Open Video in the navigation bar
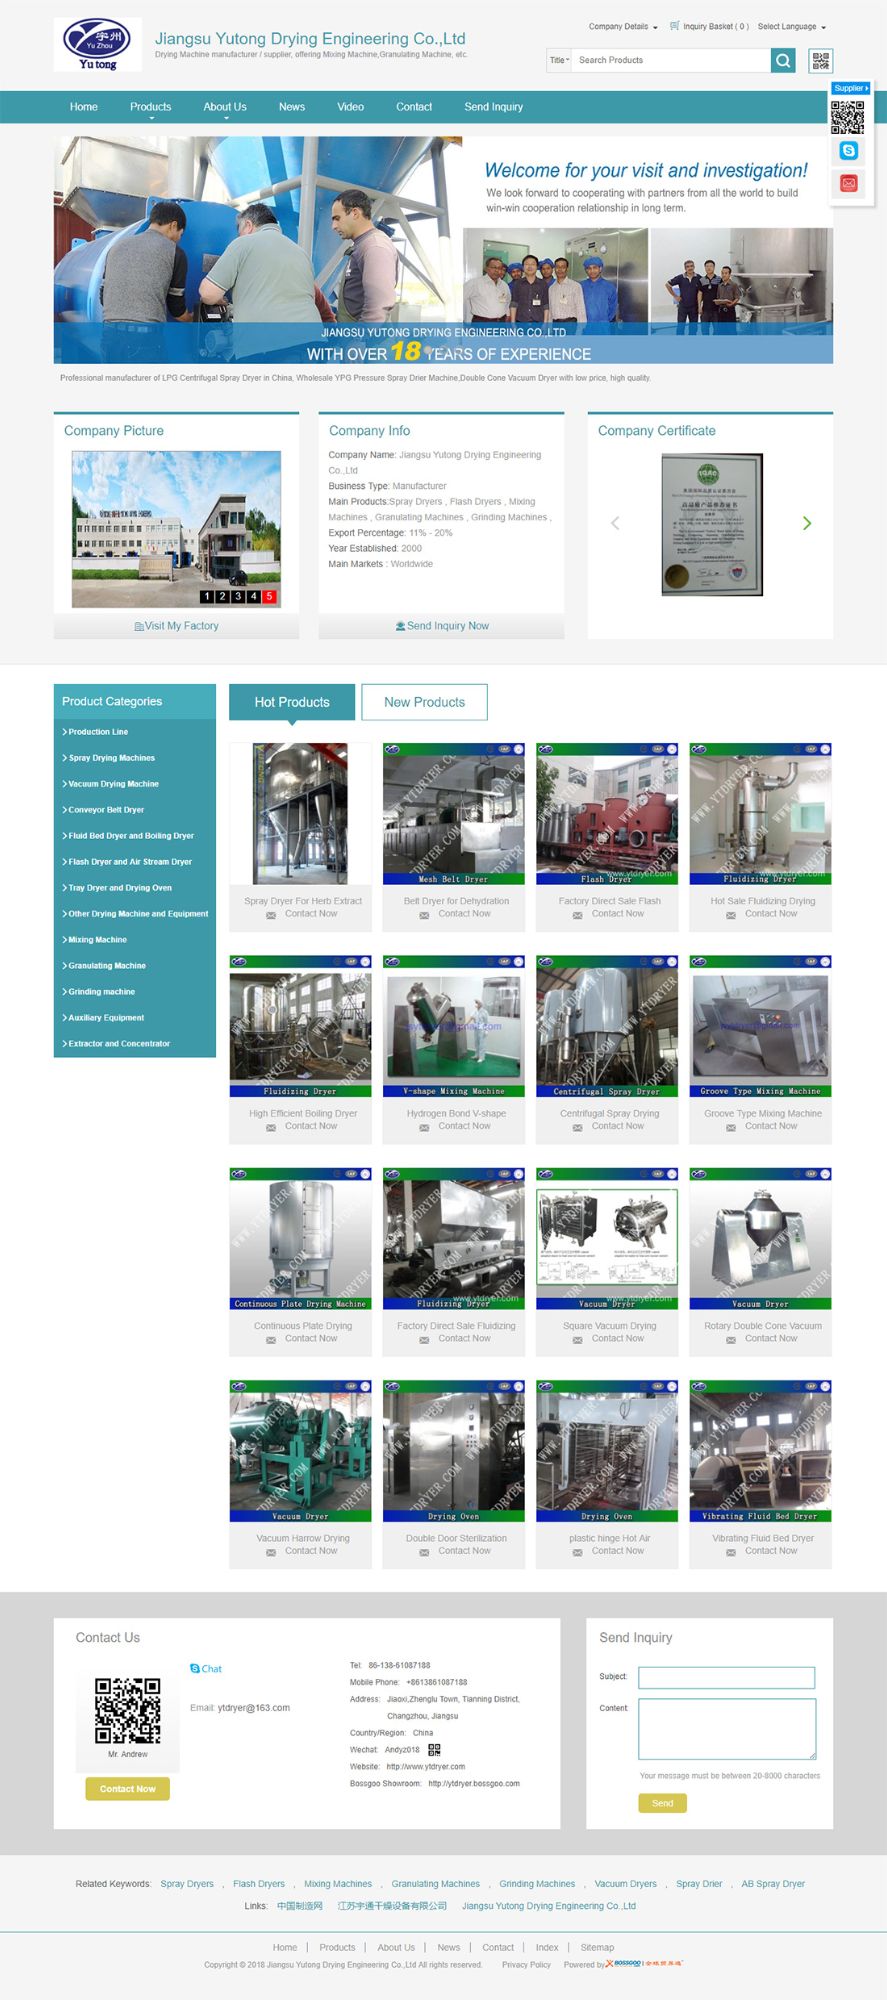The height and width of the screenshot is (2000, 887). [350, 107]
